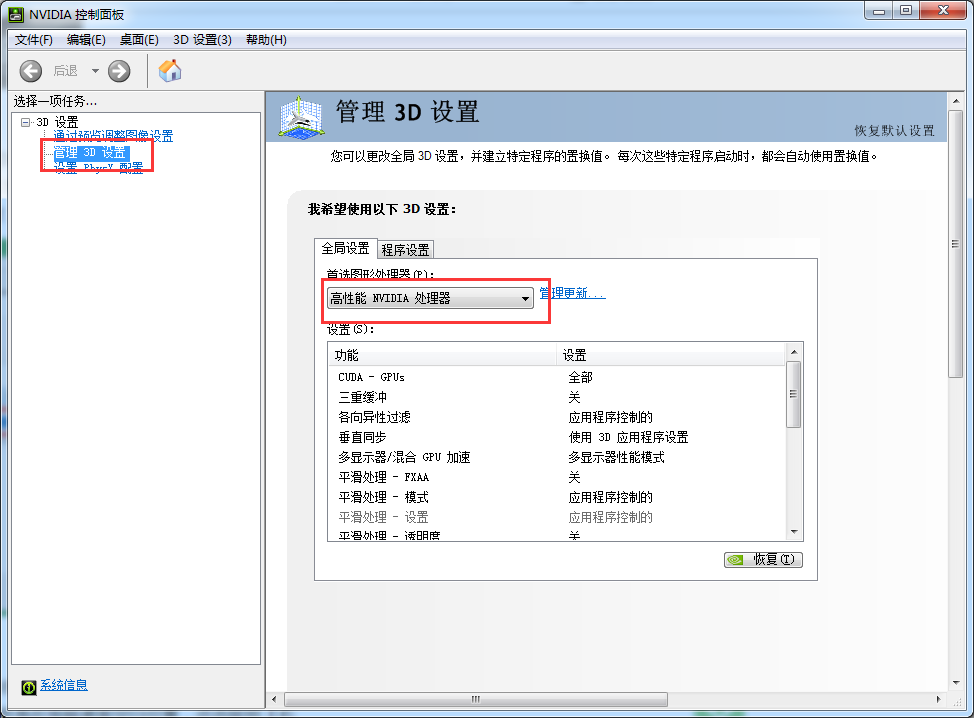Open the 帮助(H) menu

pyautogui.click(x=266, y=40)
